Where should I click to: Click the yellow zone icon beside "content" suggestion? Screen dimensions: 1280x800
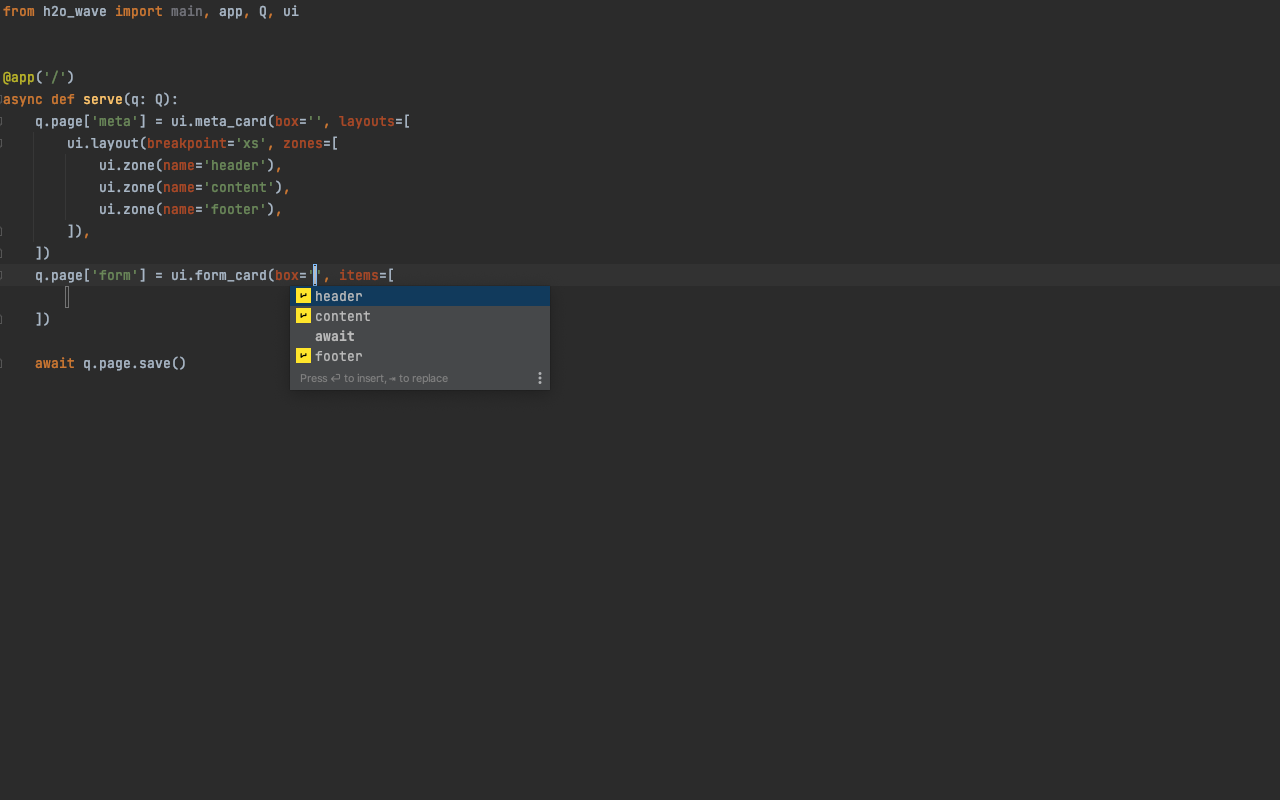point(302,316)
